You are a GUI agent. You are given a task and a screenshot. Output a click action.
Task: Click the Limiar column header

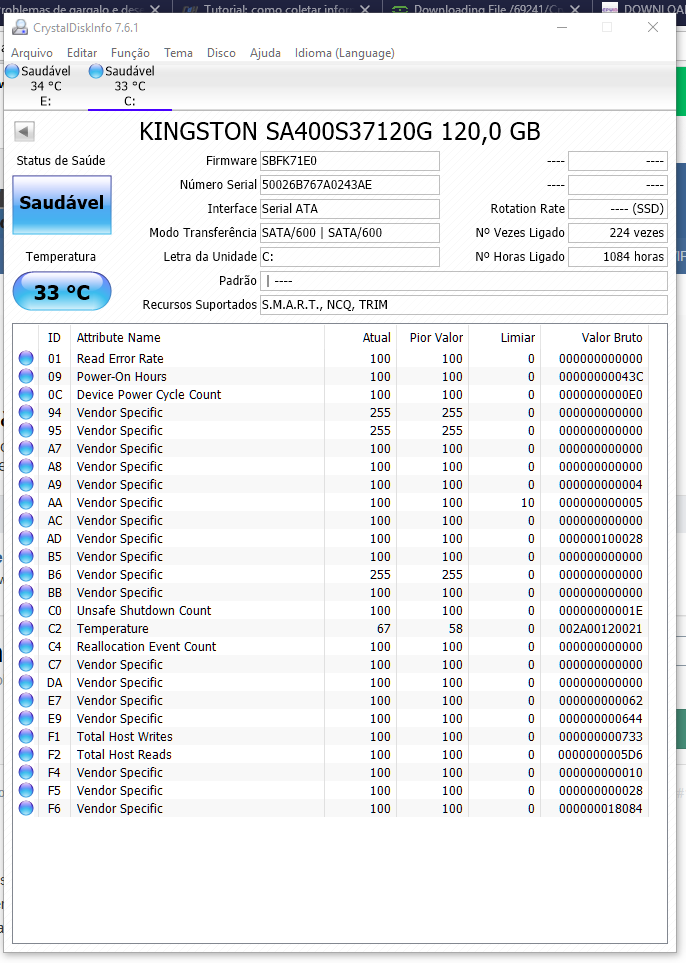pos(518,338)
